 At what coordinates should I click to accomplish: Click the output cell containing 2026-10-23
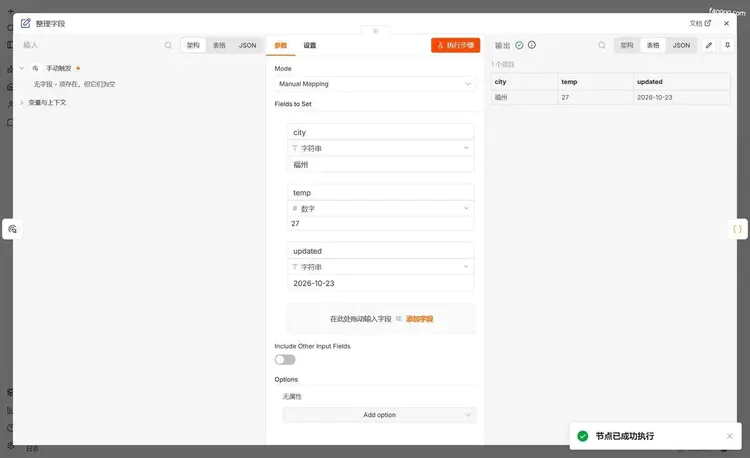[682, 97]
